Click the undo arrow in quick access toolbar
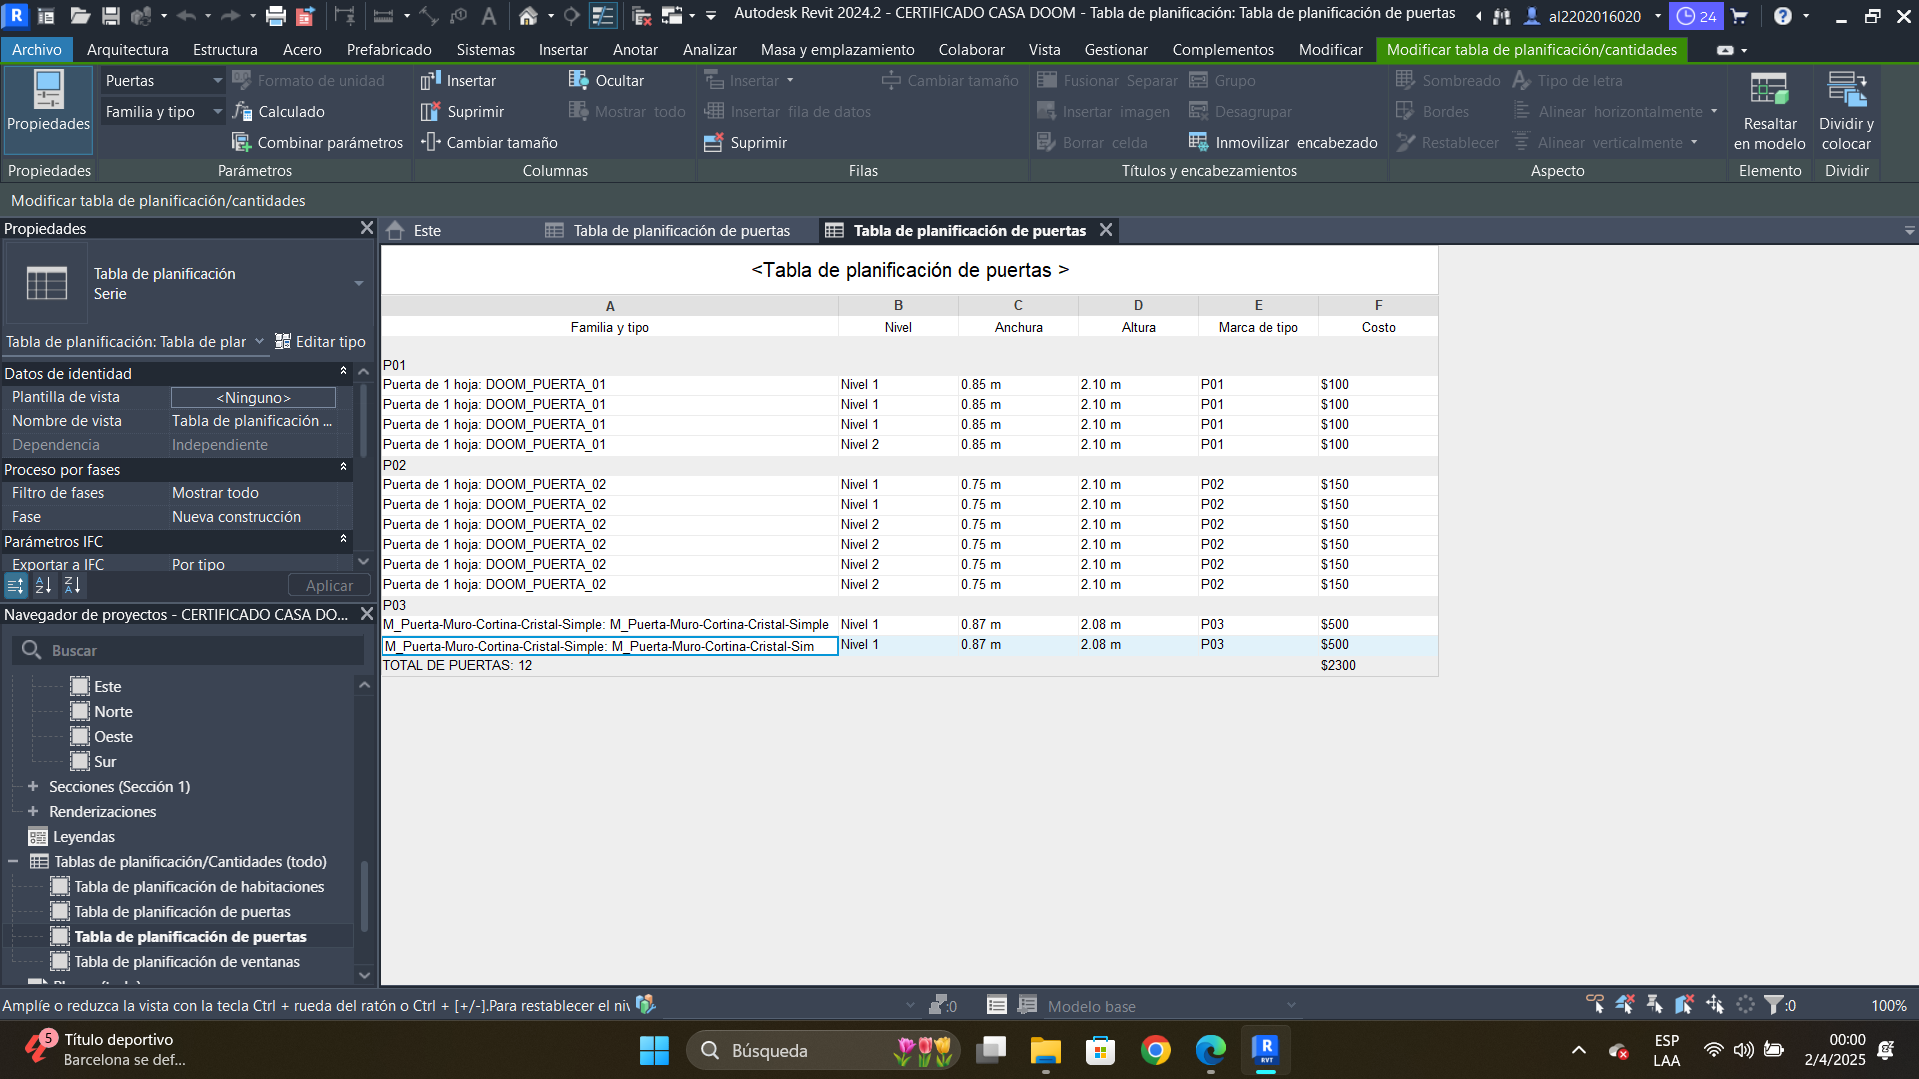This screenshot has width=1919, height=1079. click(186, 16)
